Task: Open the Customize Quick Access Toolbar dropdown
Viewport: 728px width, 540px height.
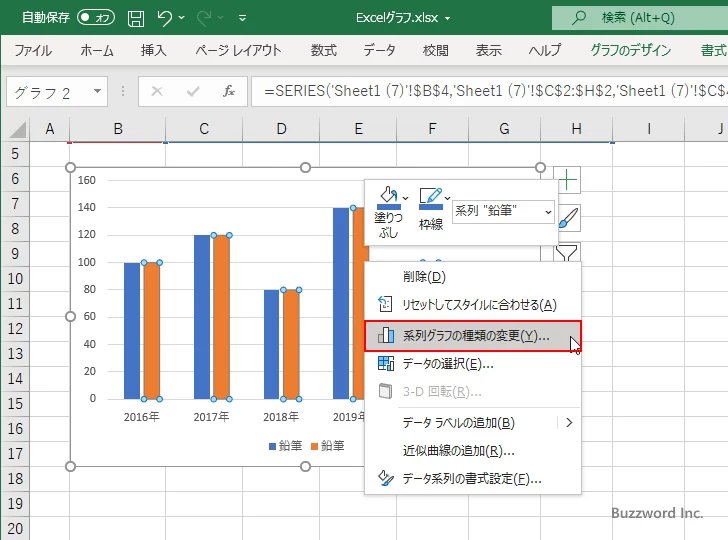Action: [242, 18]
